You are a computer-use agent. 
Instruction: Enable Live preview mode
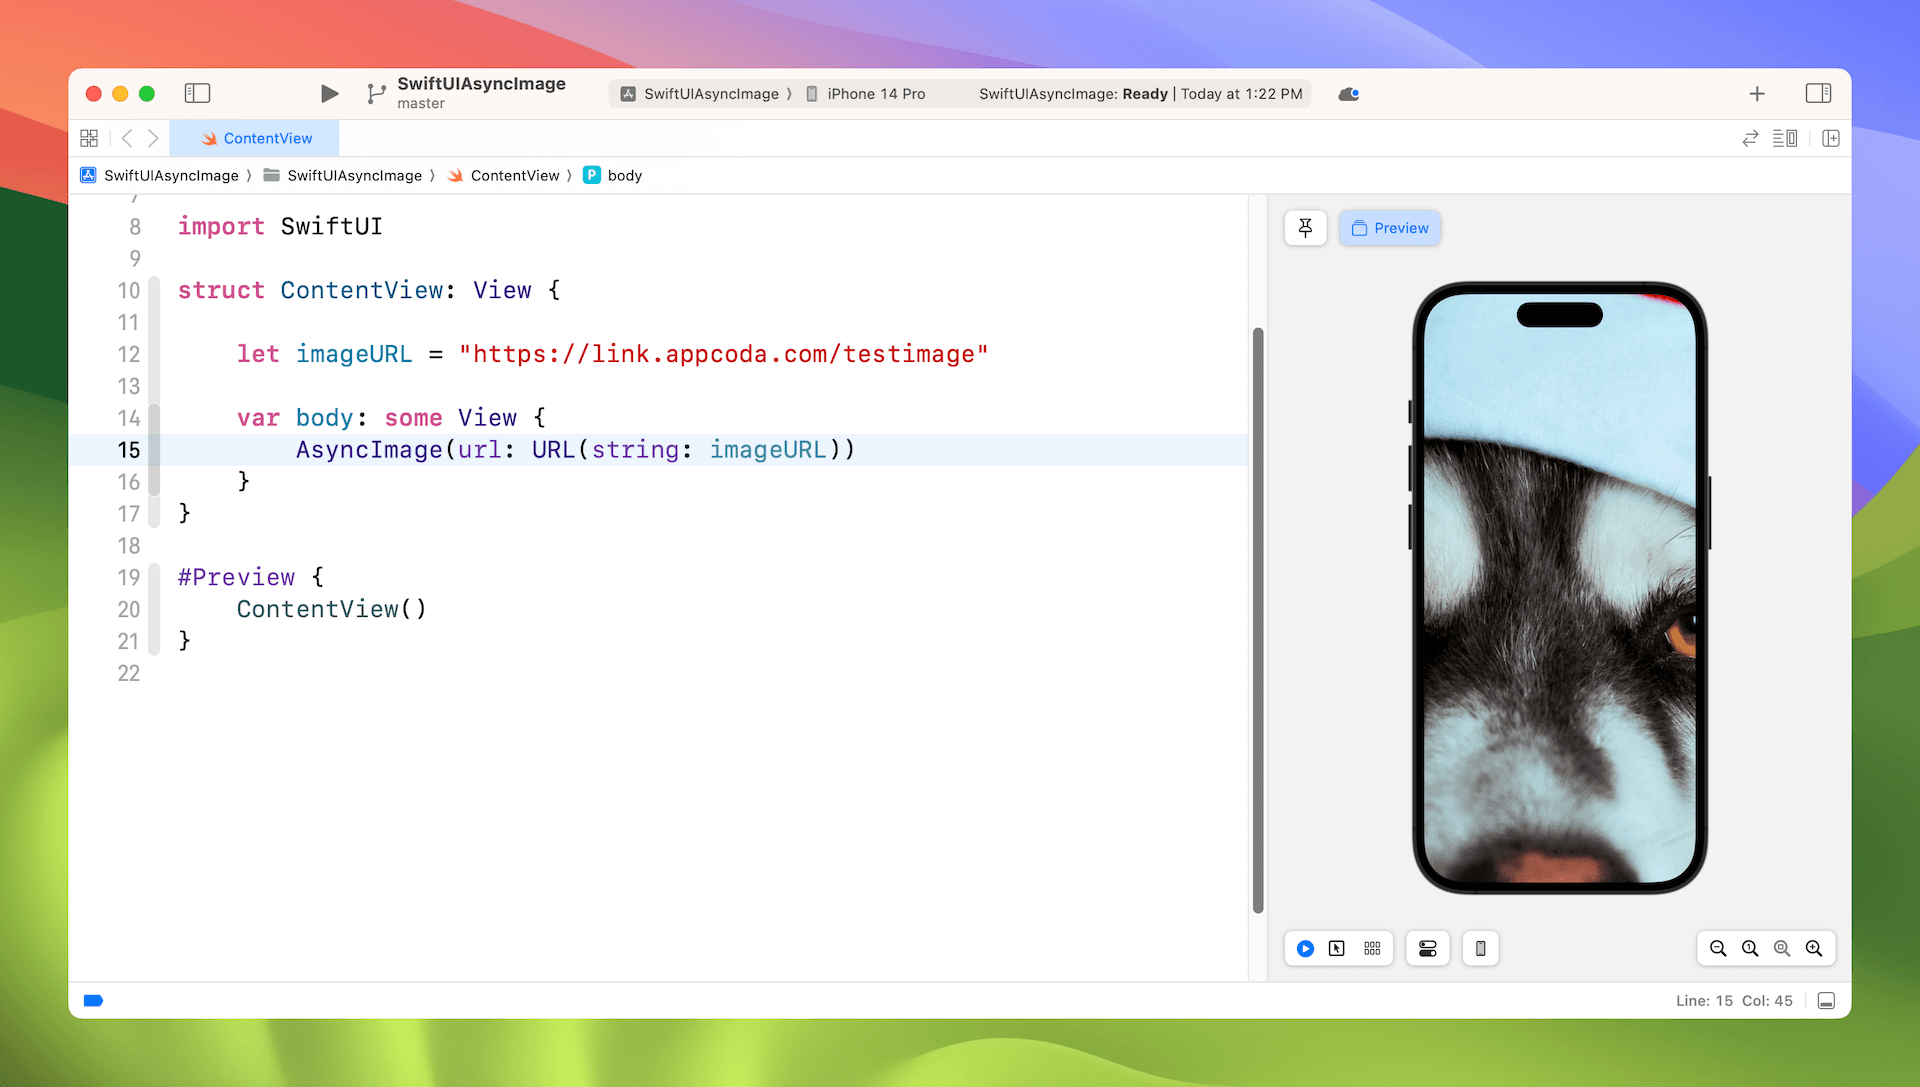[x=1305, y=948]
